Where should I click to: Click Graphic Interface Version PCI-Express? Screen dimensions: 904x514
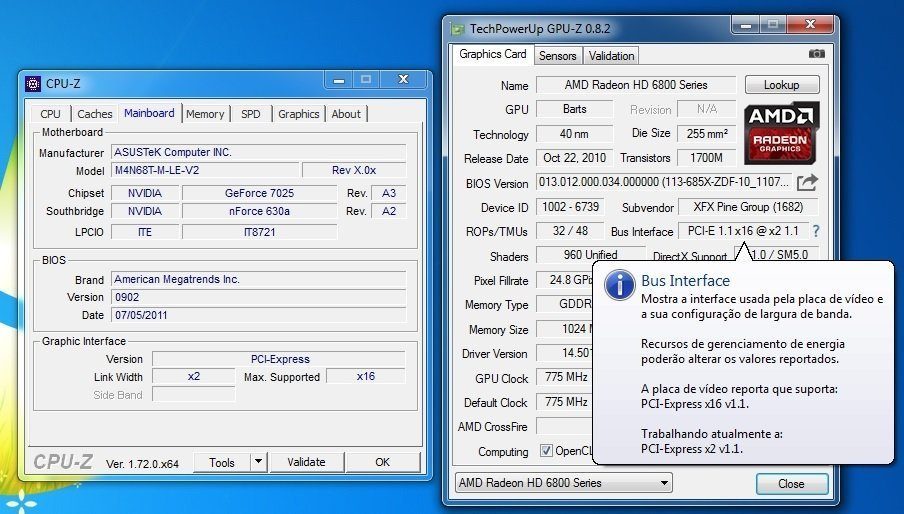[x=279, y=359]
